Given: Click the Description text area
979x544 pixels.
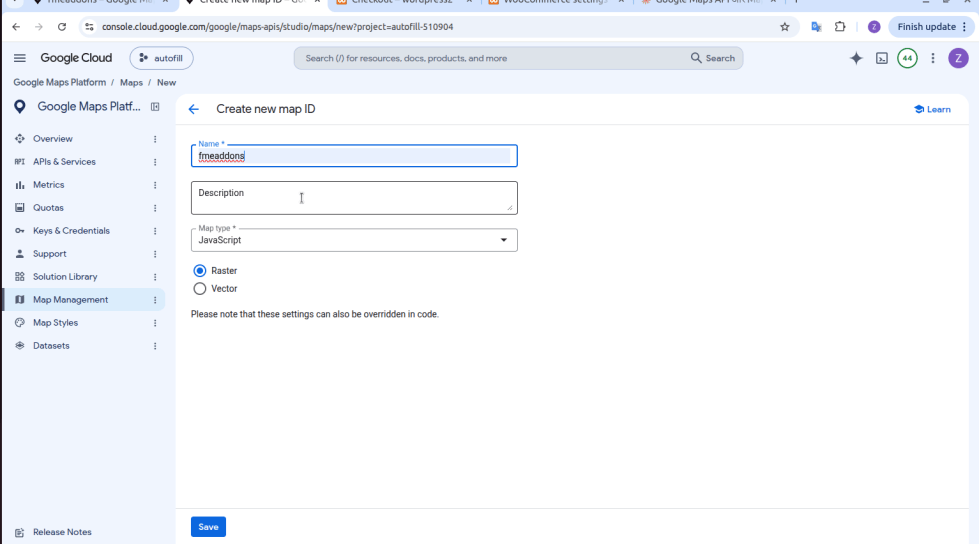Looking at the screenshot, I should click(x=354, y=198).
